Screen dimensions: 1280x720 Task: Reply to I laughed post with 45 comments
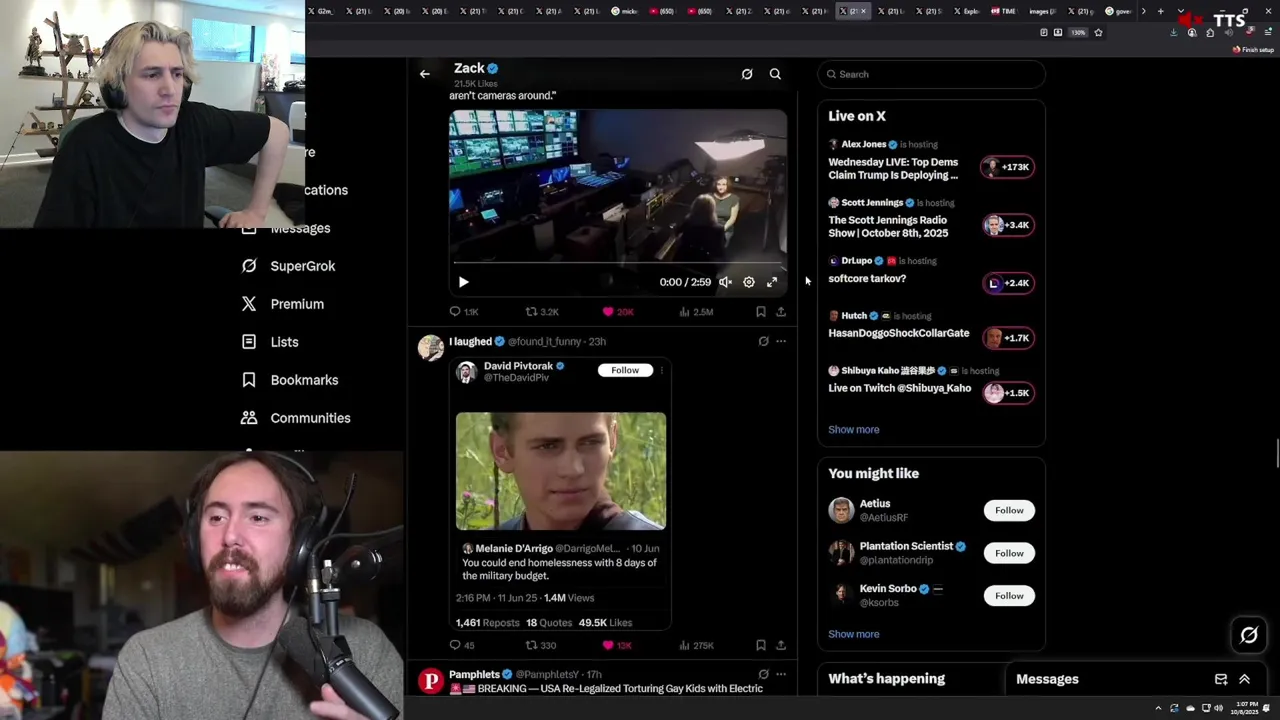(x=462, y=645)
